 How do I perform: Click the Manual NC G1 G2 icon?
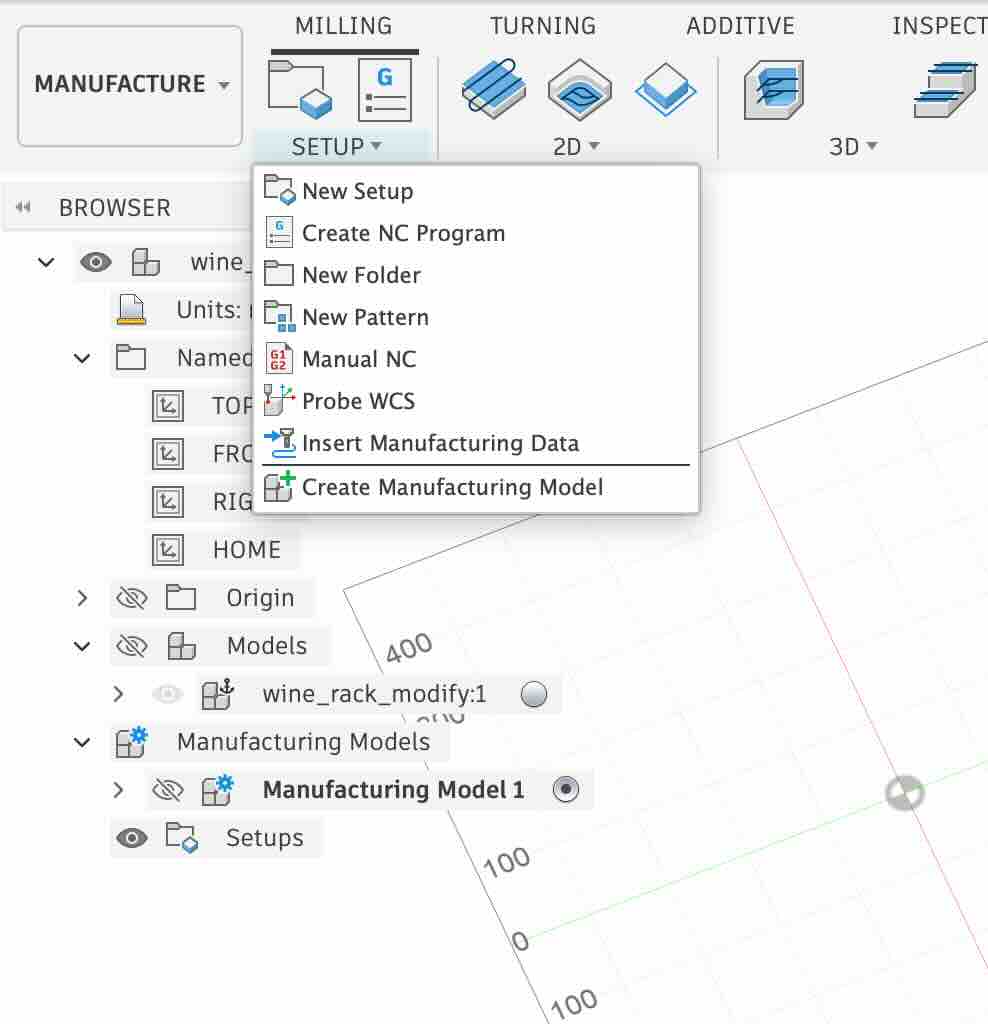[279, 359]
